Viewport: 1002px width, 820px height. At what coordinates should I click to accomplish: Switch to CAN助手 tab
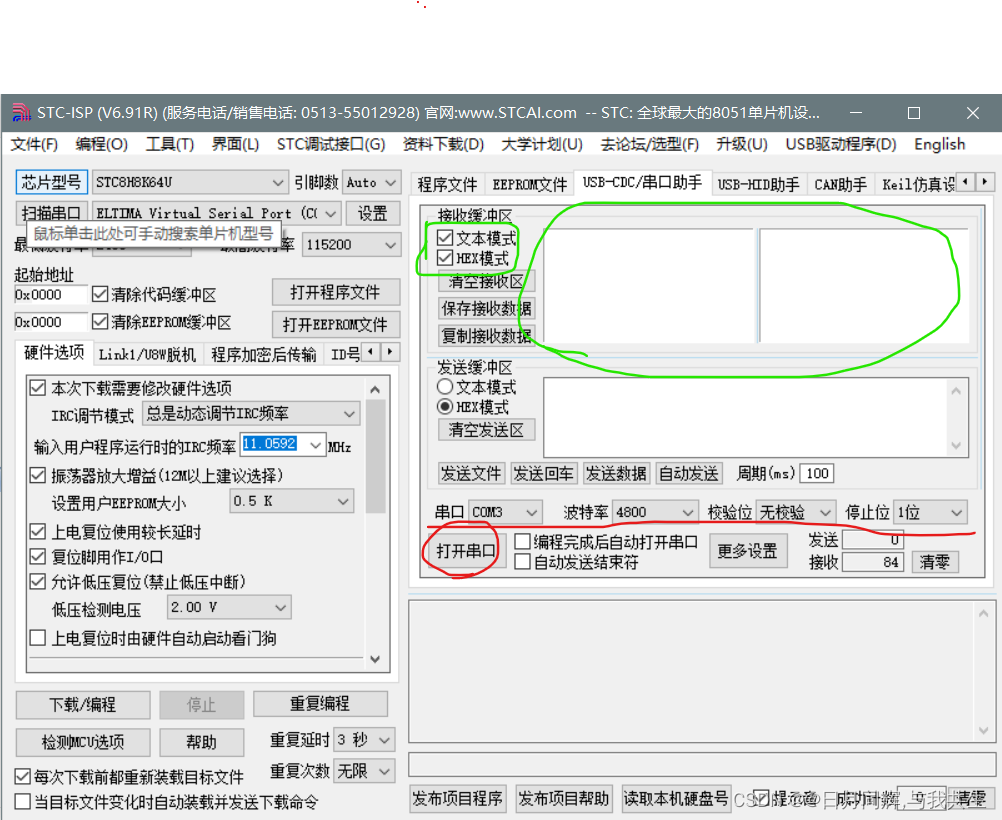(840, 184)
